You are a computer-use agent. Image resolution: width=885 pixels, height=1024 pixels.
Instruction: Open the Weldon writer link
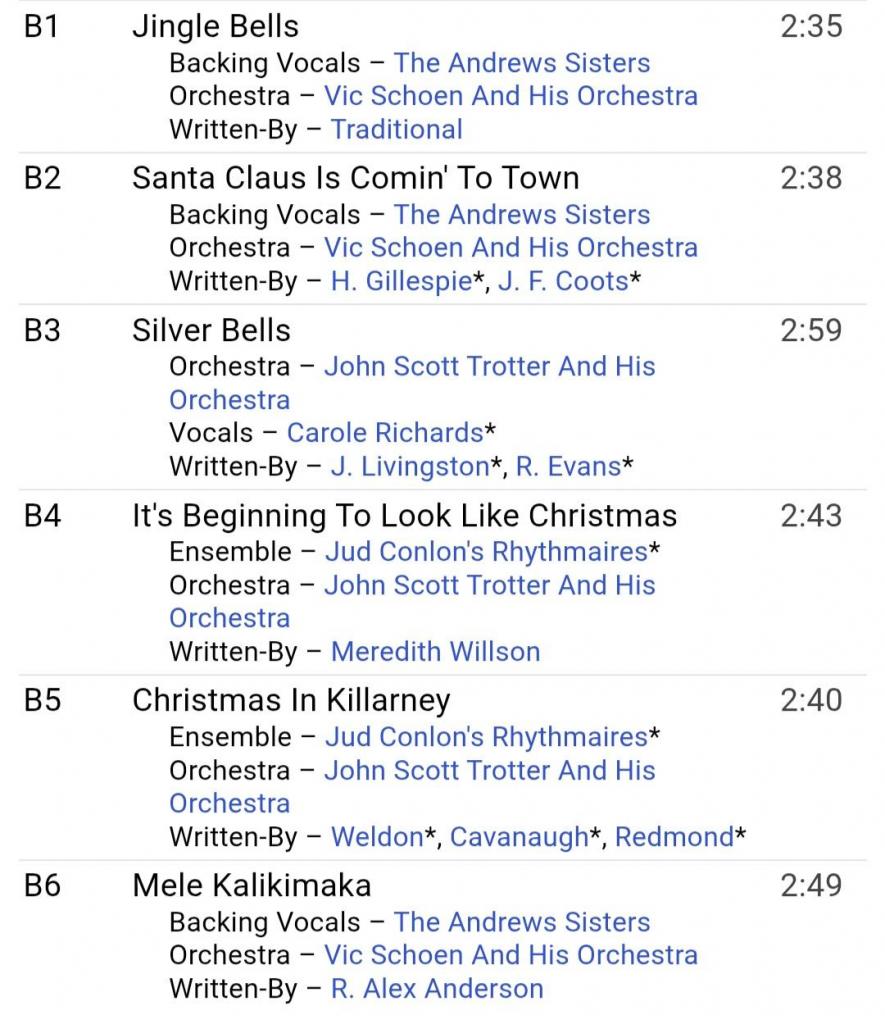click(377, 837)
